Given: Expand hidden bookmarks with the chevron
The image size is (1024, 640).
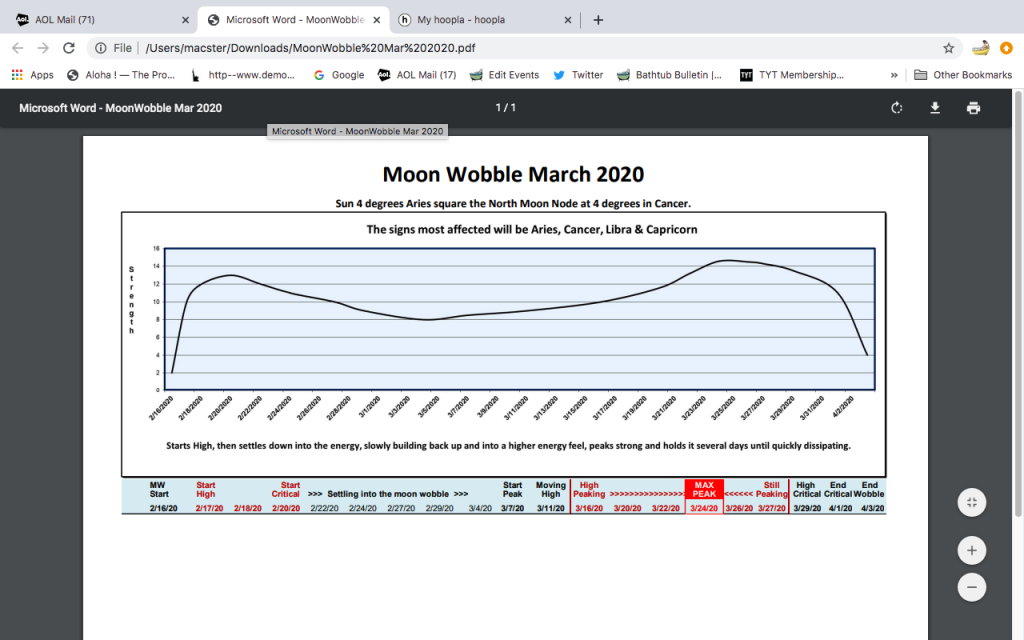Looking at the screenshot, I should (894, 75).
